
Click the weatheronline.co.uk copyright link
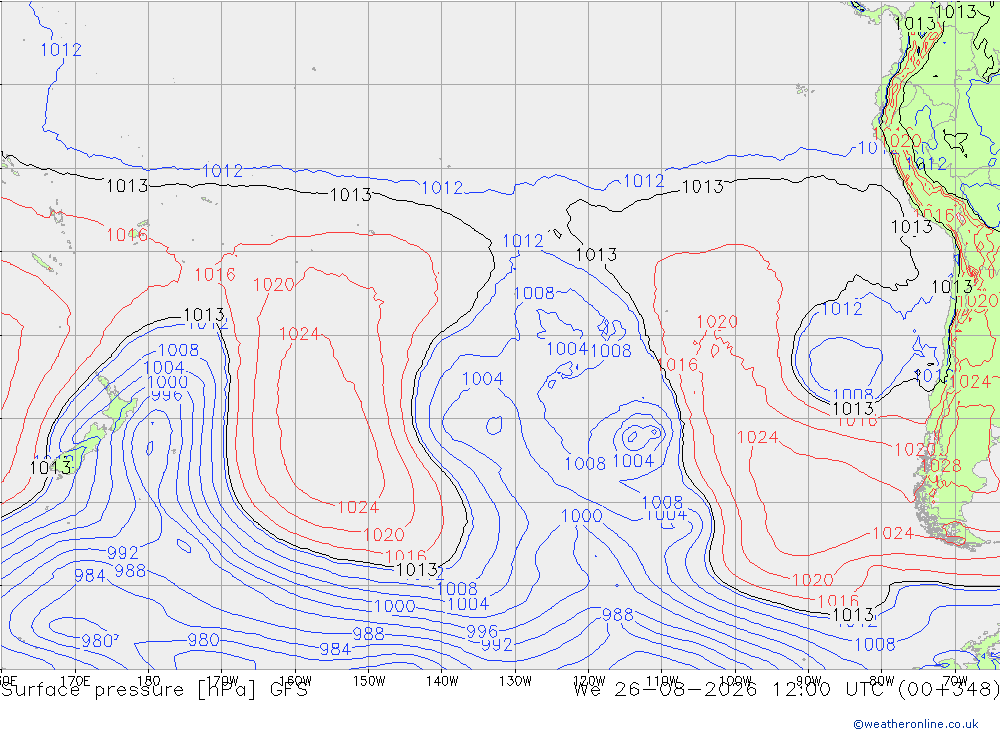tap(916, 723)
